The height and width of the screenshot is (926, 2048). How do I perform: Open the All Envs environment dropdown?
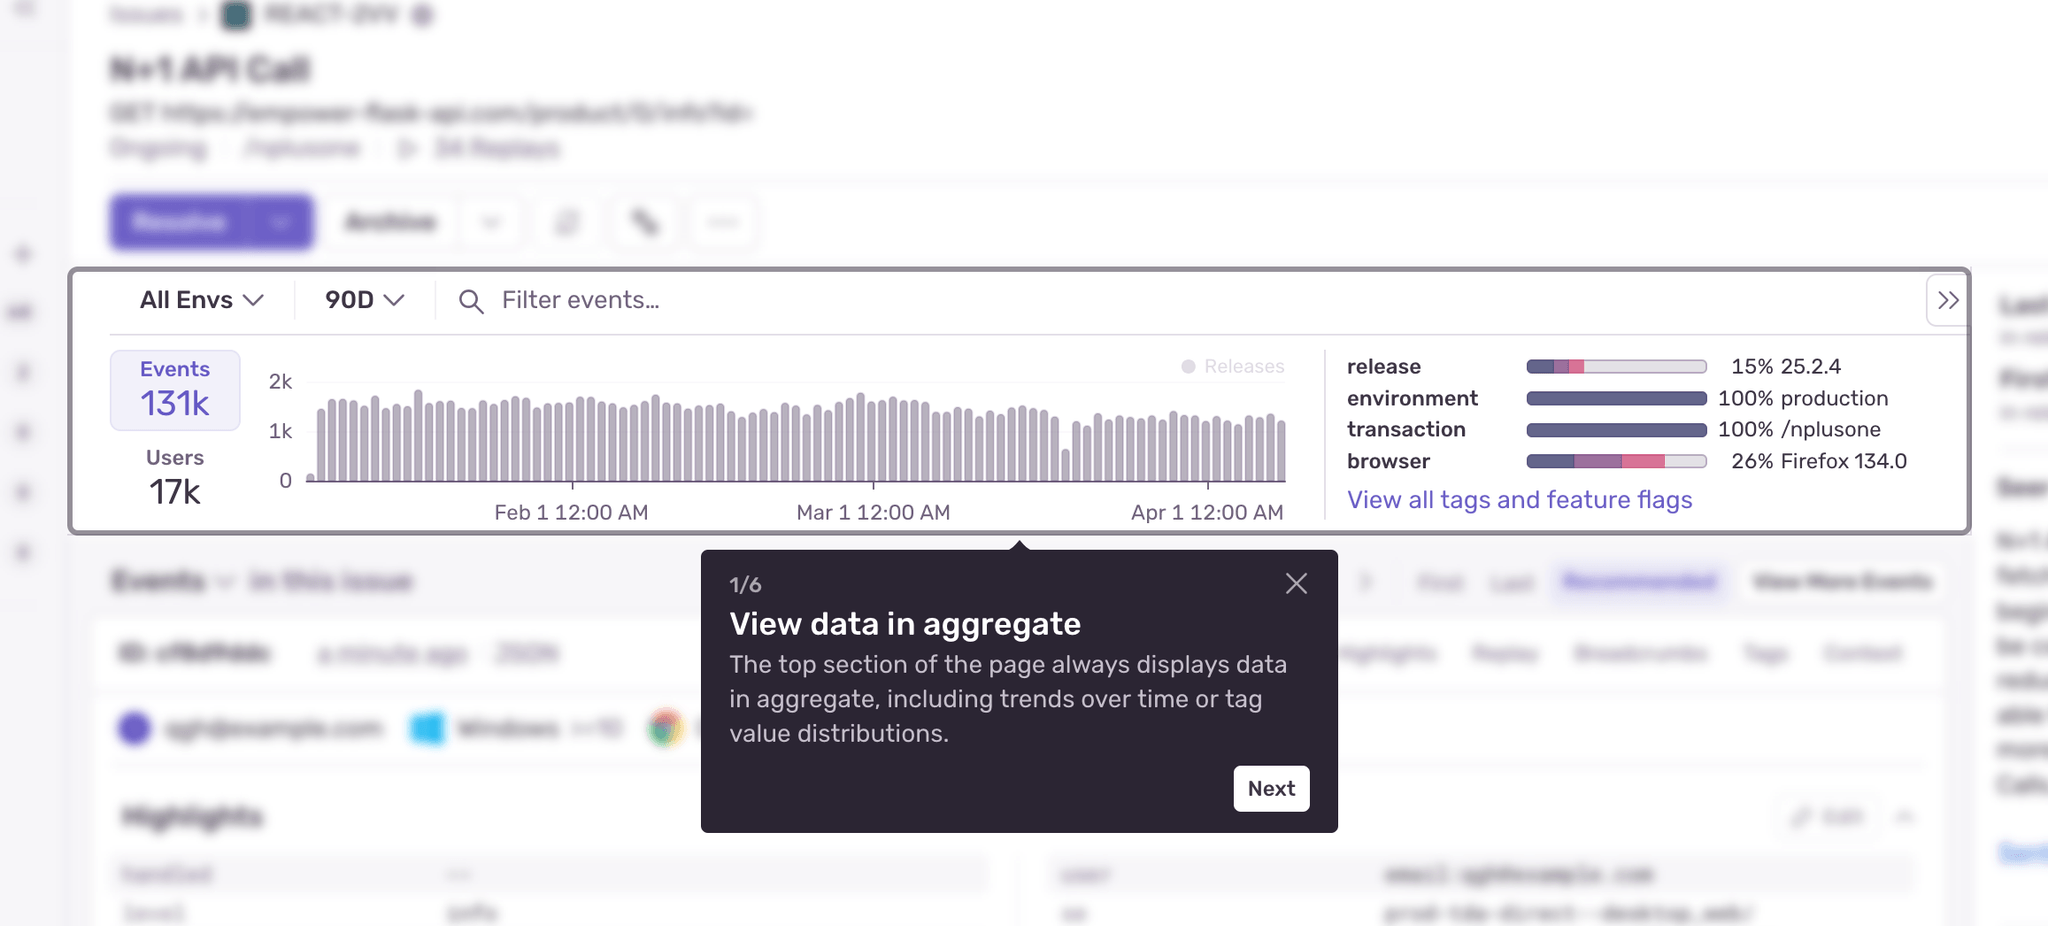201,300
